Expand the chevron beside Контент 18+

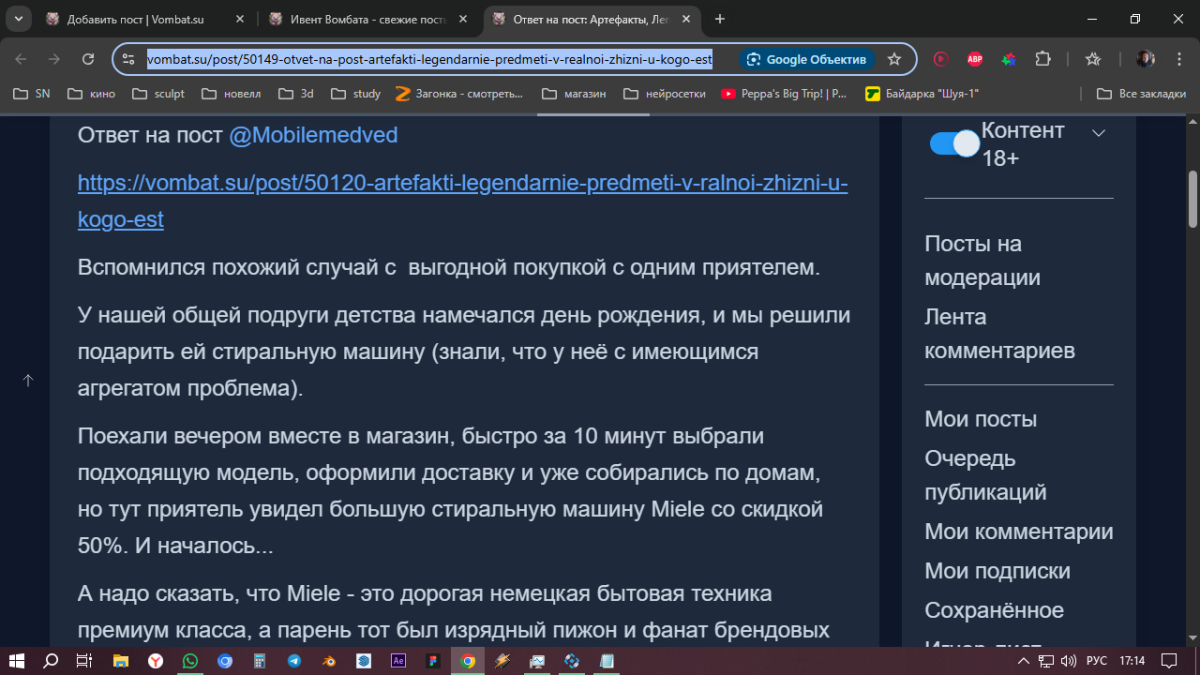tap(1098, 133)
